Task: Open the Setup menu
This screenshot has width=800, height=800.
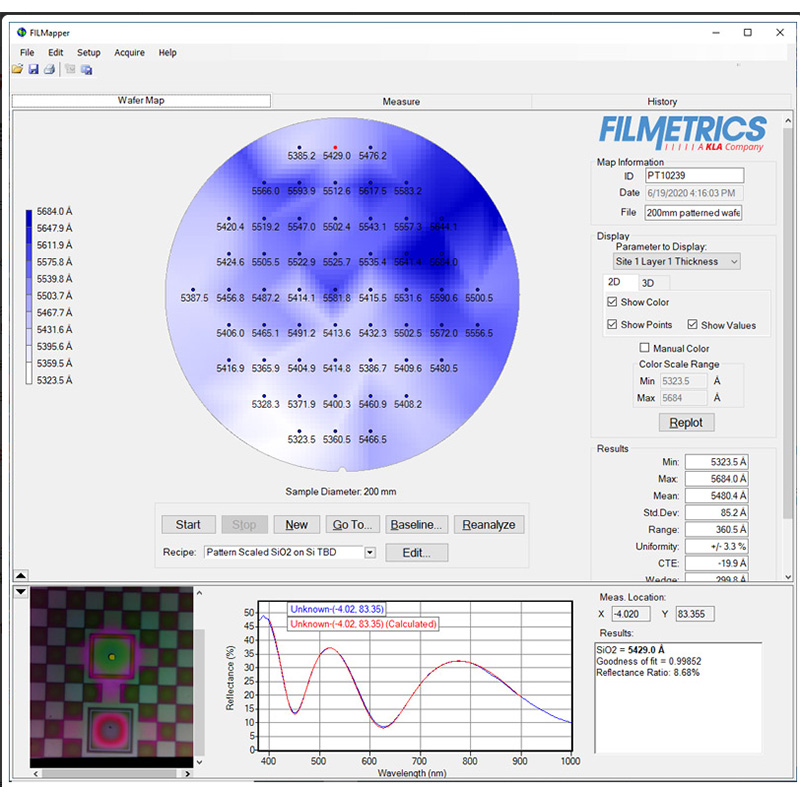Action: 89,53
